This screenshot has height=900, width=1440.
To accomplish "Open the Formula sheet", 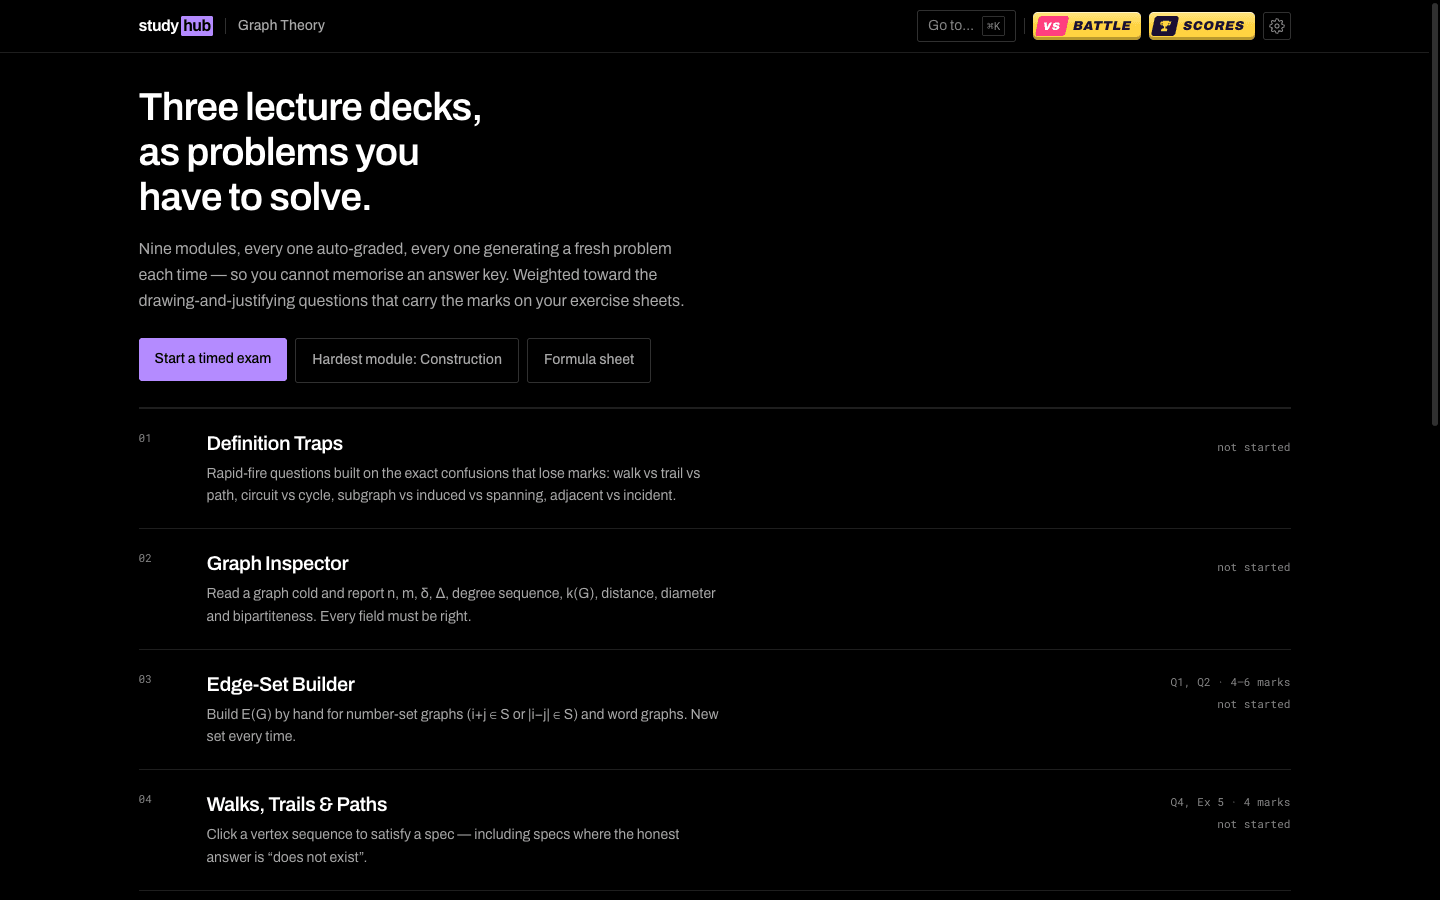I will pyautogui.click(x=589, y=360).
